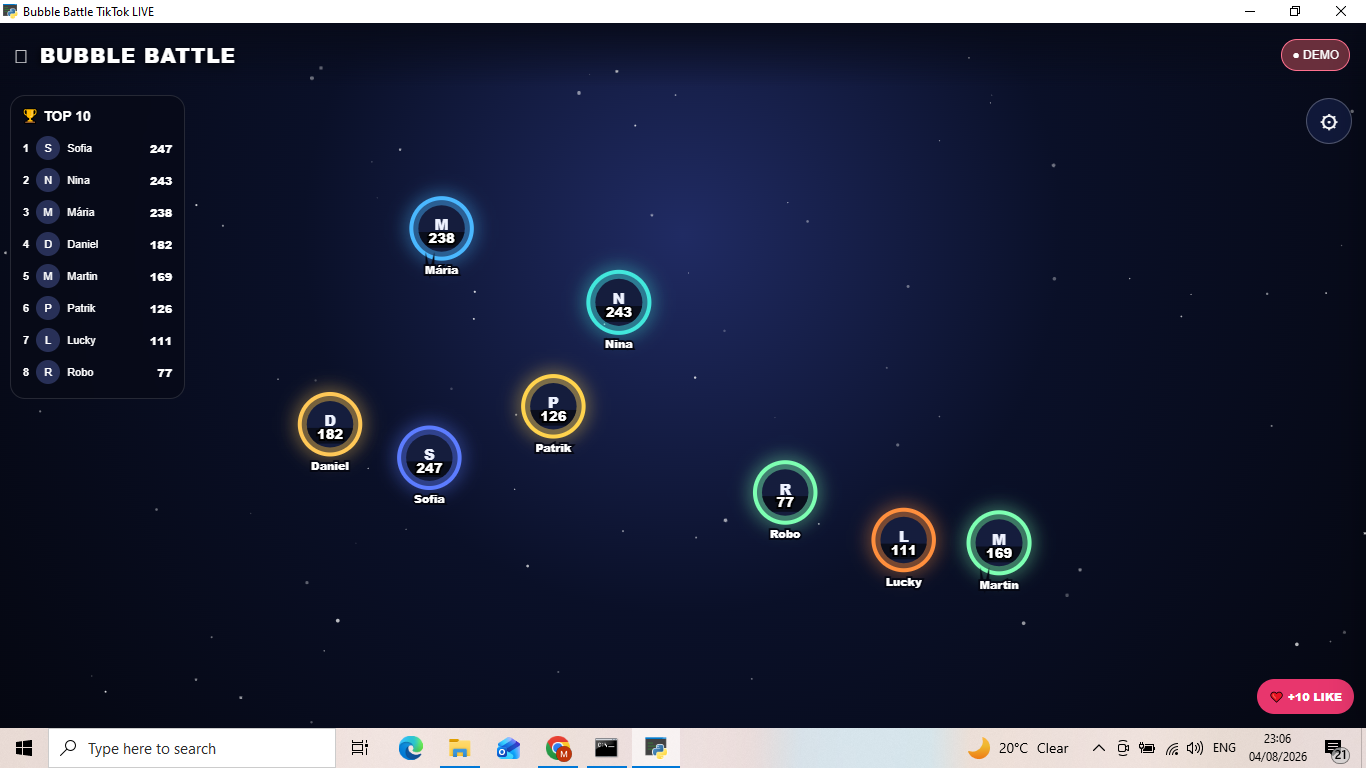Open the Windows Start menu
The width and height of the screenshot is (1366, 768).
click(x=24, y=748)
